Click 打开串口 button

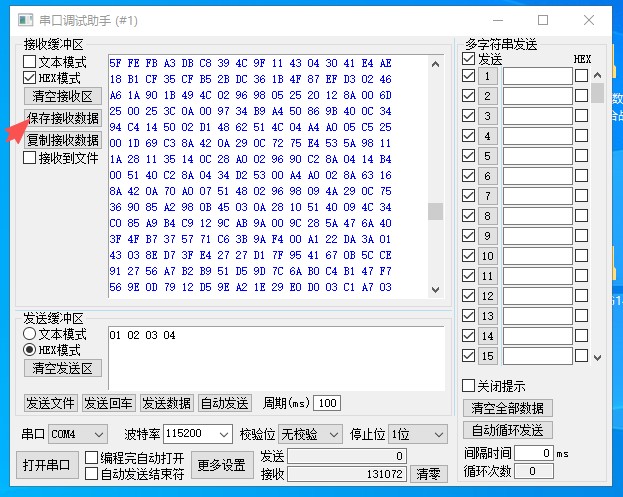coord(46,465)
